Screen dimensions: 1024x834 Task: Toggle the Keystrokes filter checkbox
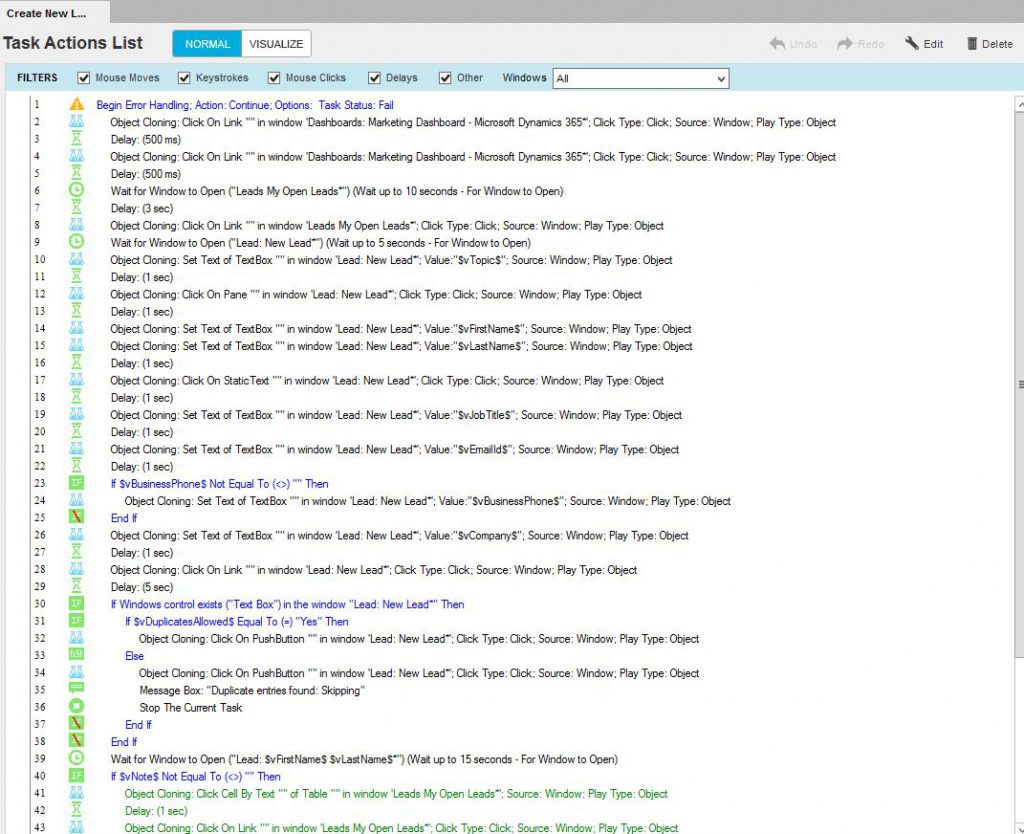pos(184,78)
